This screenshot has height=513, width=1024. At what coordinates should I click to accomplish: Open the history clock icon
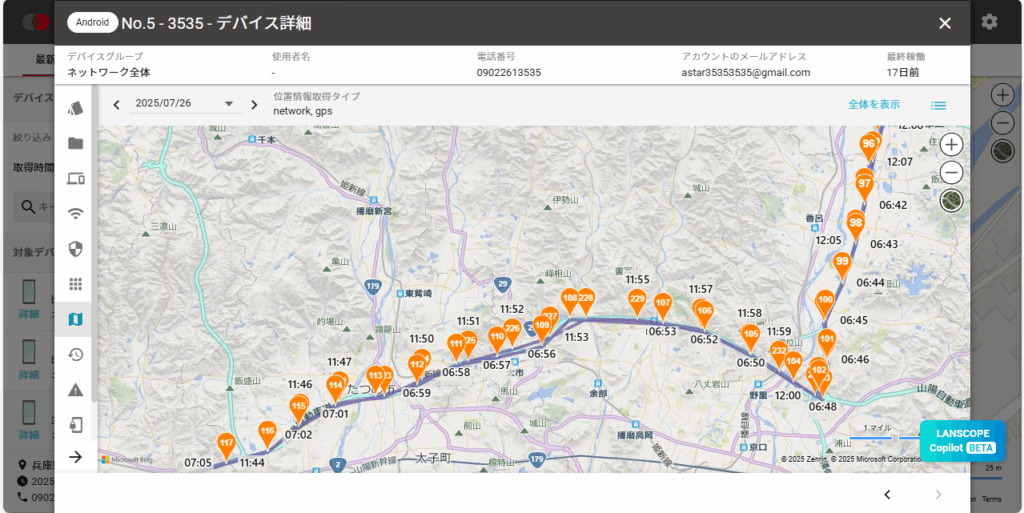pyautogui.click(x=75, y=354)
